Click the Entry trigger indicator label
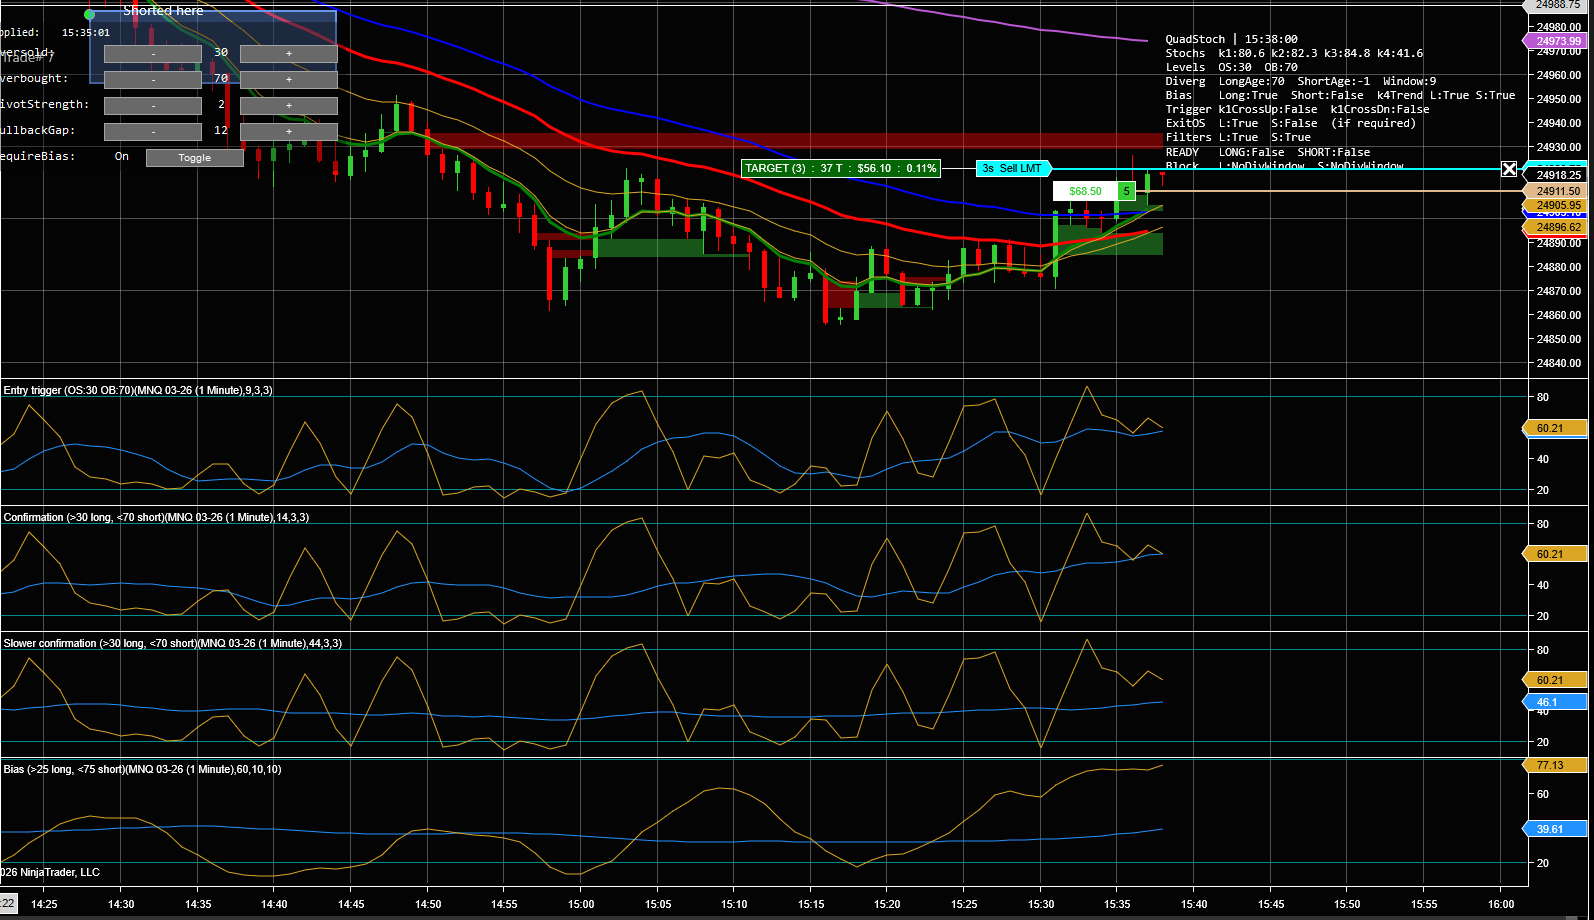Image resolution: width=1594 pixels, height=920 pixels. (138, 390)
